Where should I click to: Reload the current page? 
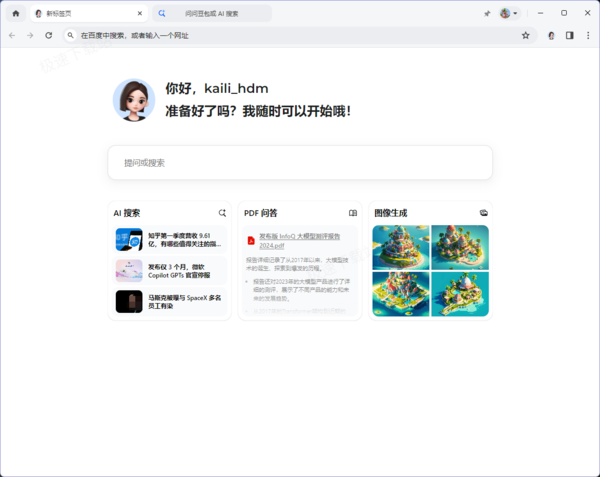49,36
